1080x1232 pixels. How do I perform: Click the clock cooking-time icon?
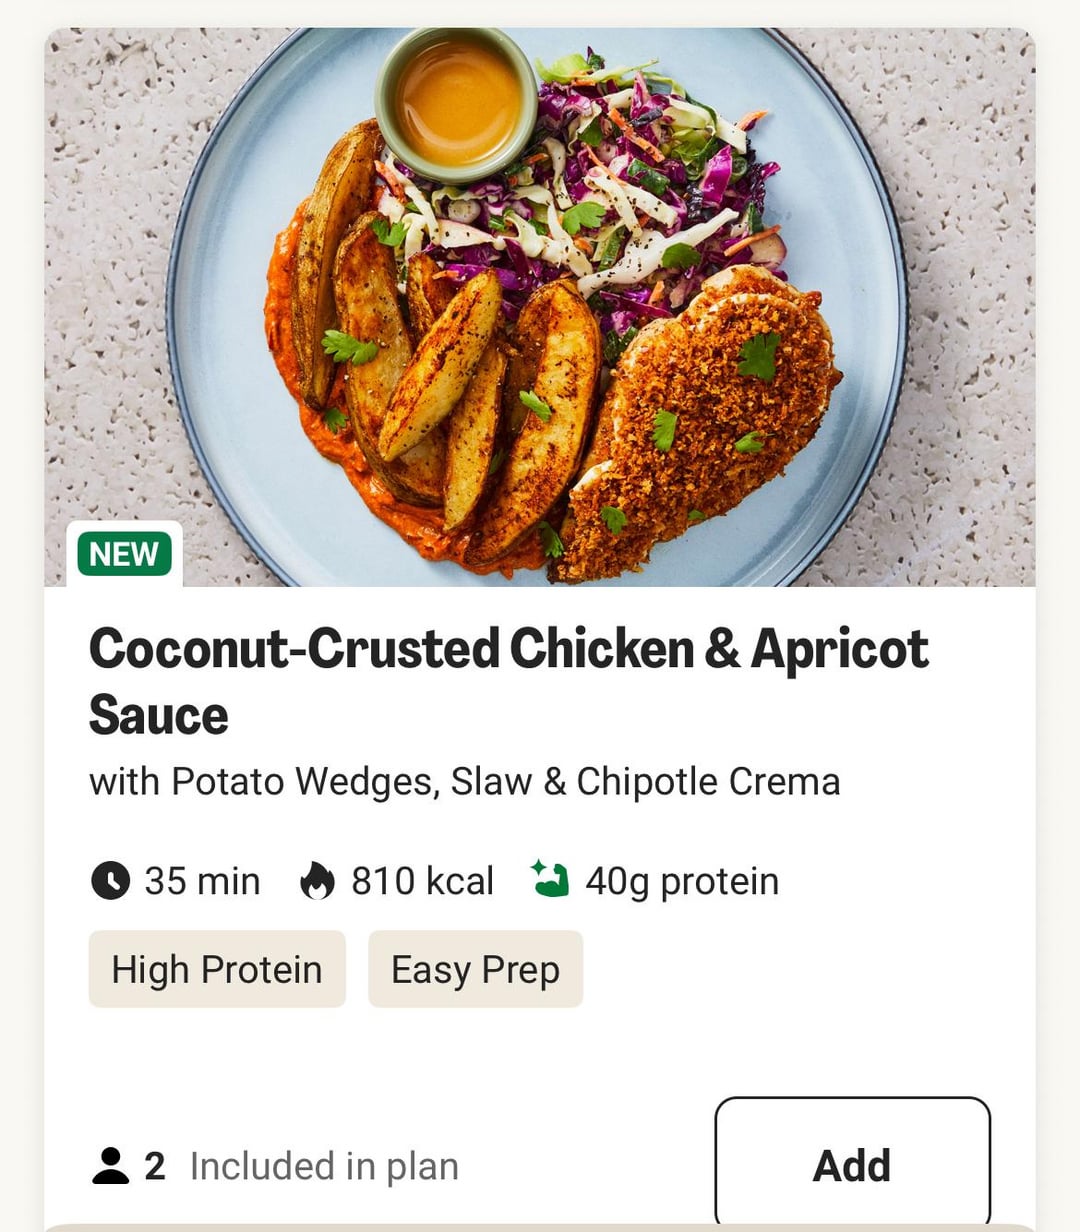coord(110,881)
